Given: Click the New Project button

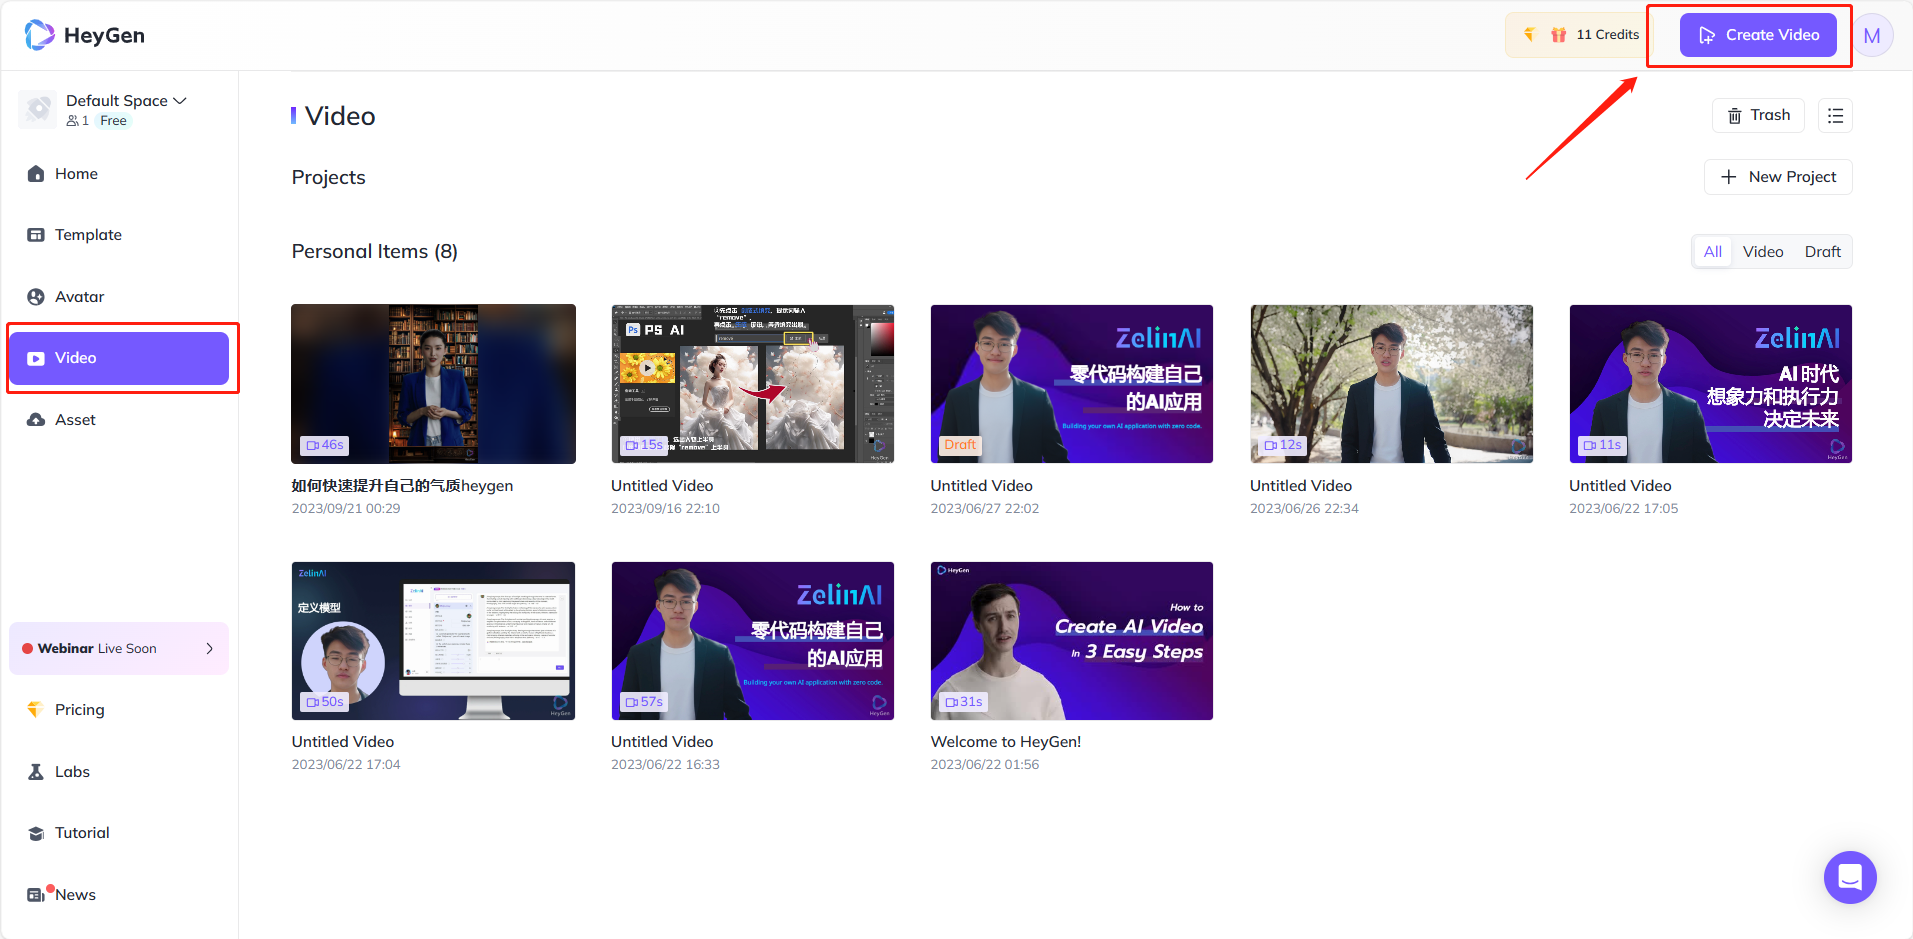Looking at the screenshot, I should coord(1778,177).
